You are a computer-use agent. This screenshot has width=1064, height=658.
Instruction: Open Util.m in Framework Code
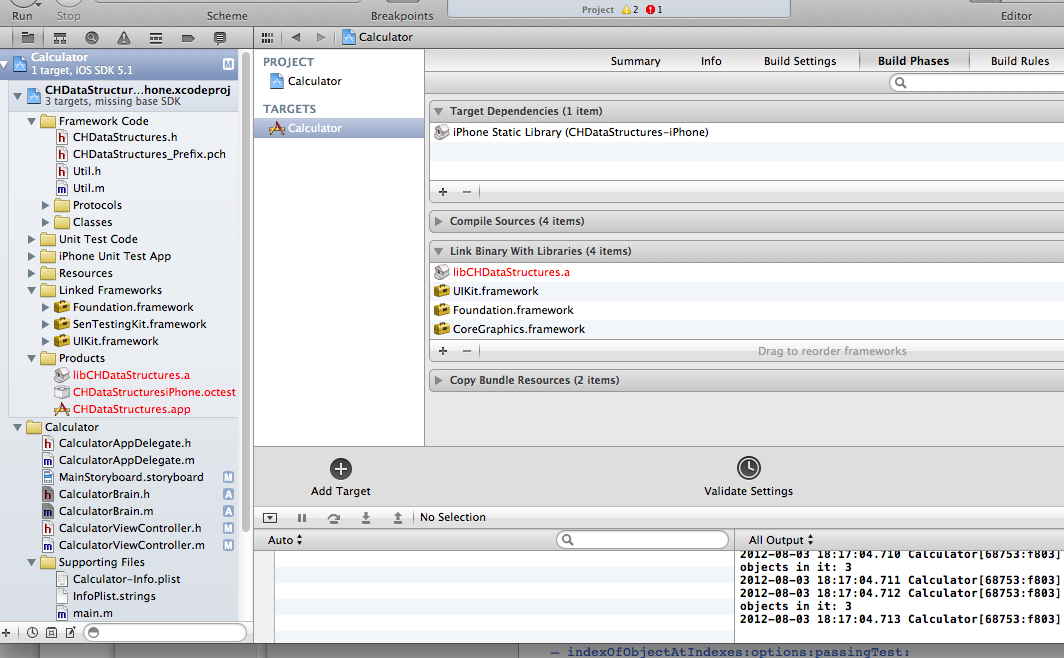(88, 189)
